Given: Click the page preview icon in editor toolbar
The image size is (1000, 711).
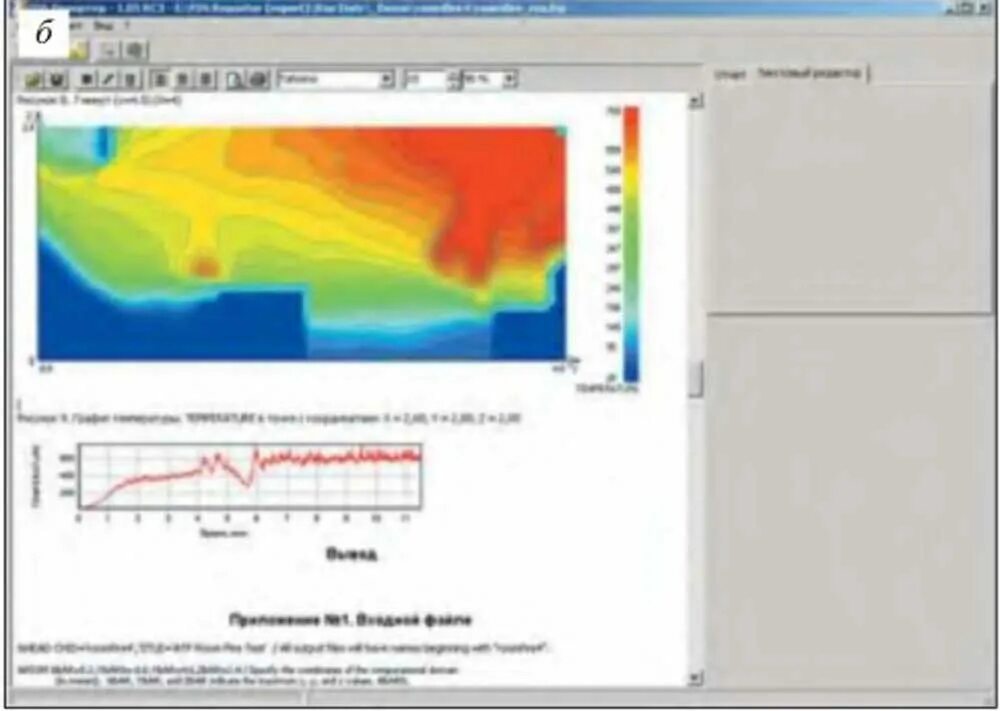Looking at the screenshot, I should click(x=235, y=80).
